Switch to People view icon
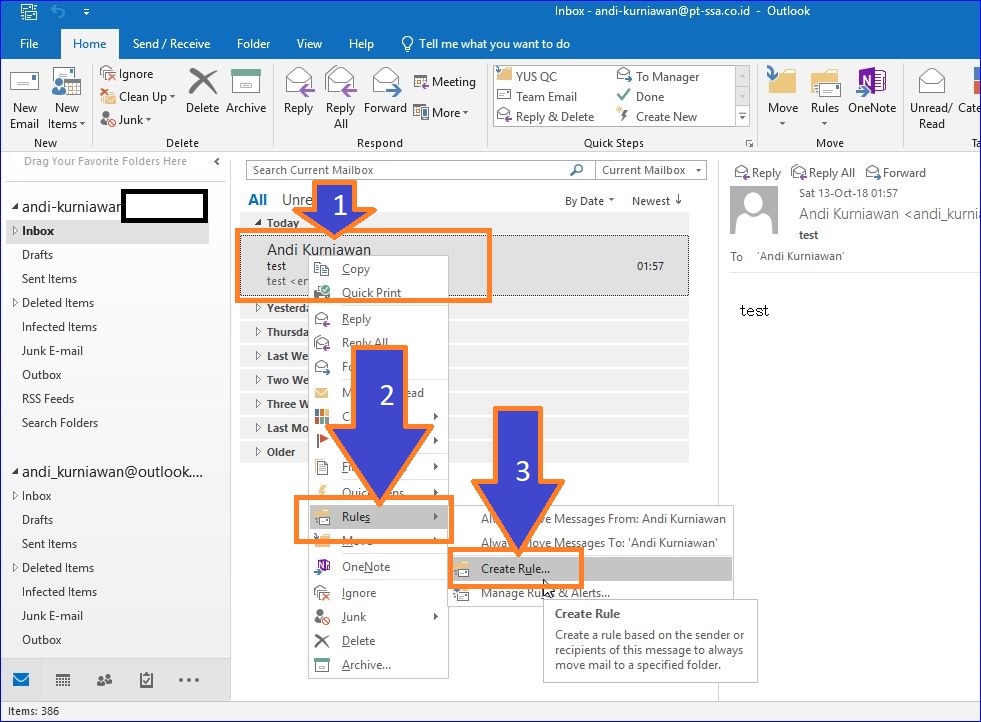 coord(104,680)
